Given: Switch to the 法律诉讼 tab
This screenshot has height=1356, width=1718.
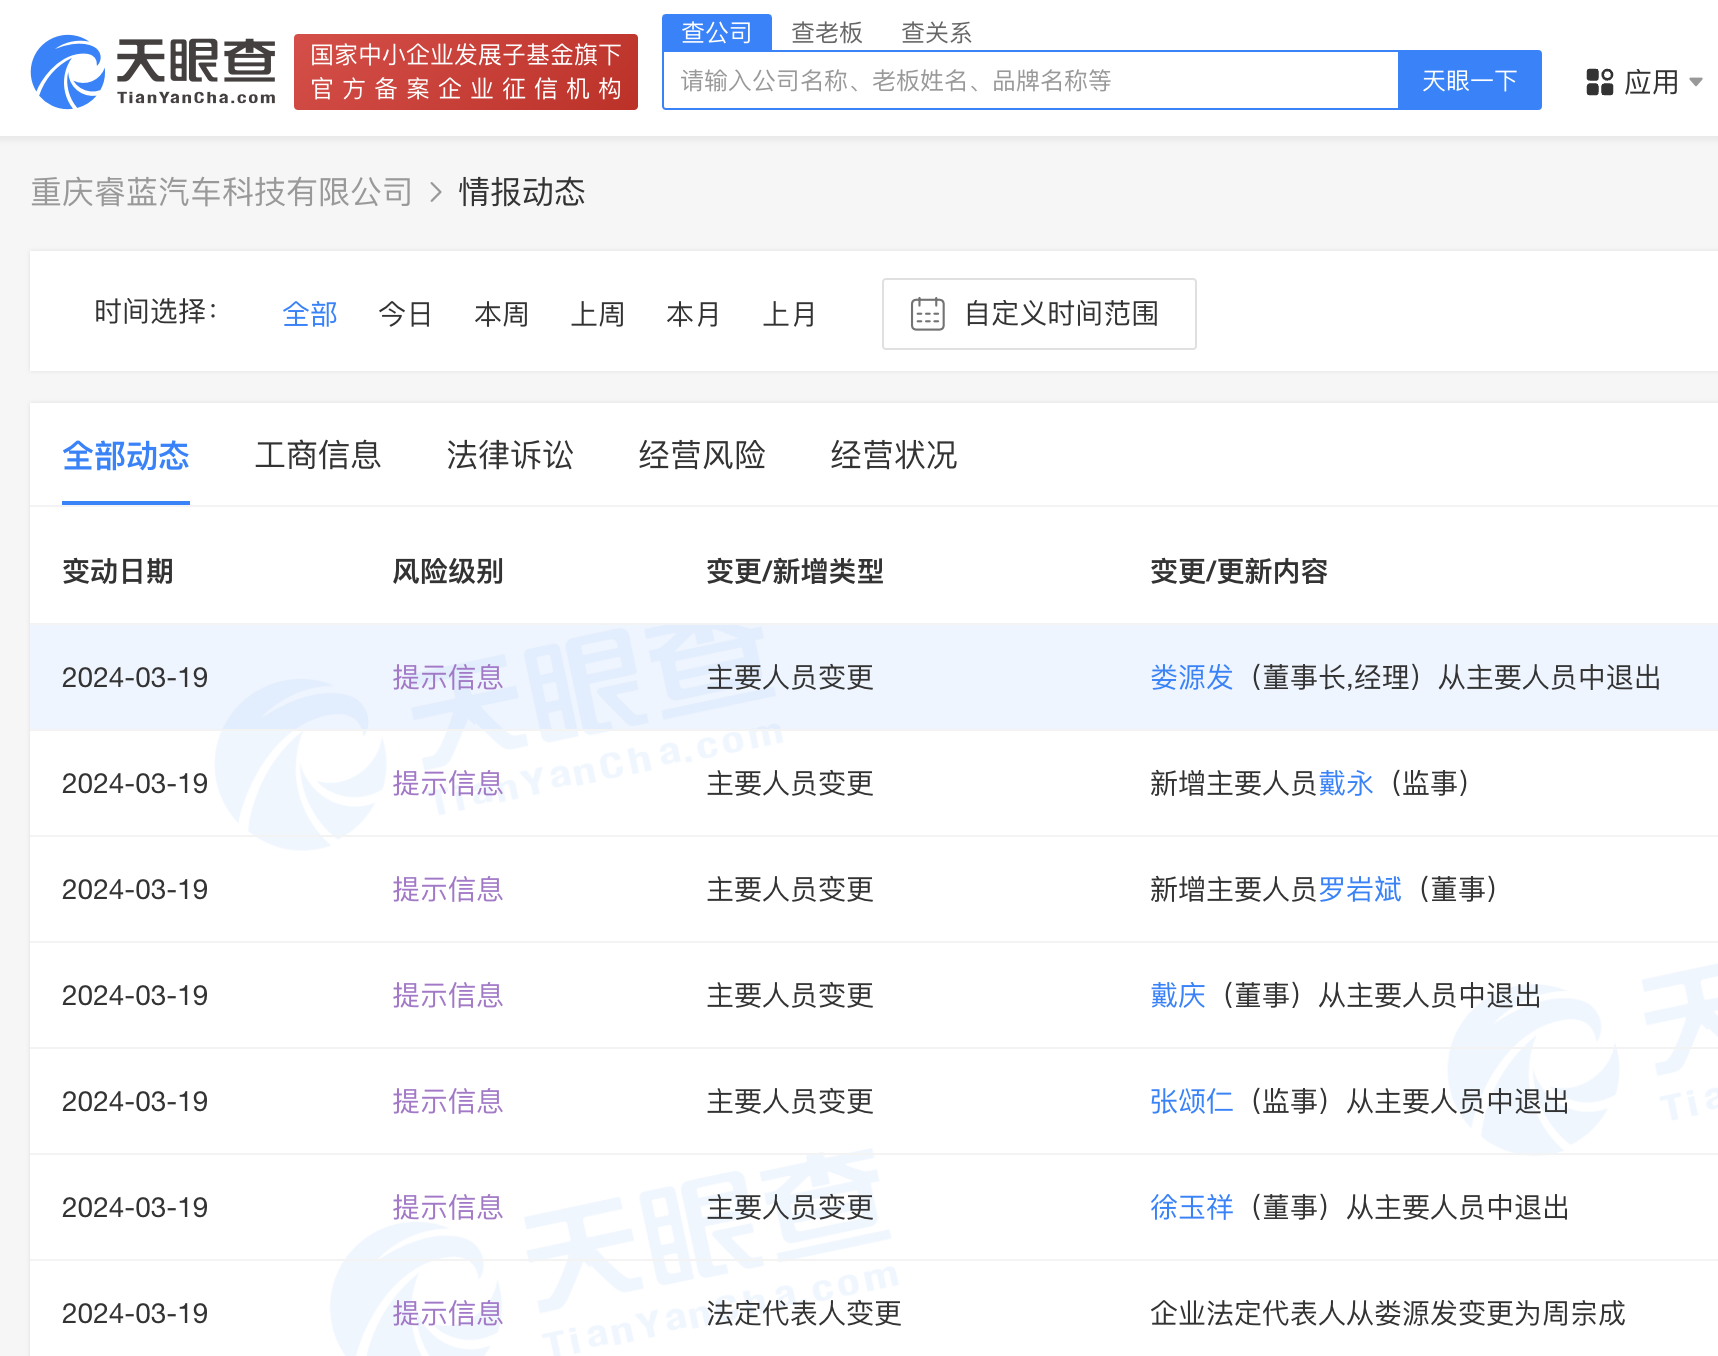Looking at the screenshot, I should 510,456.
